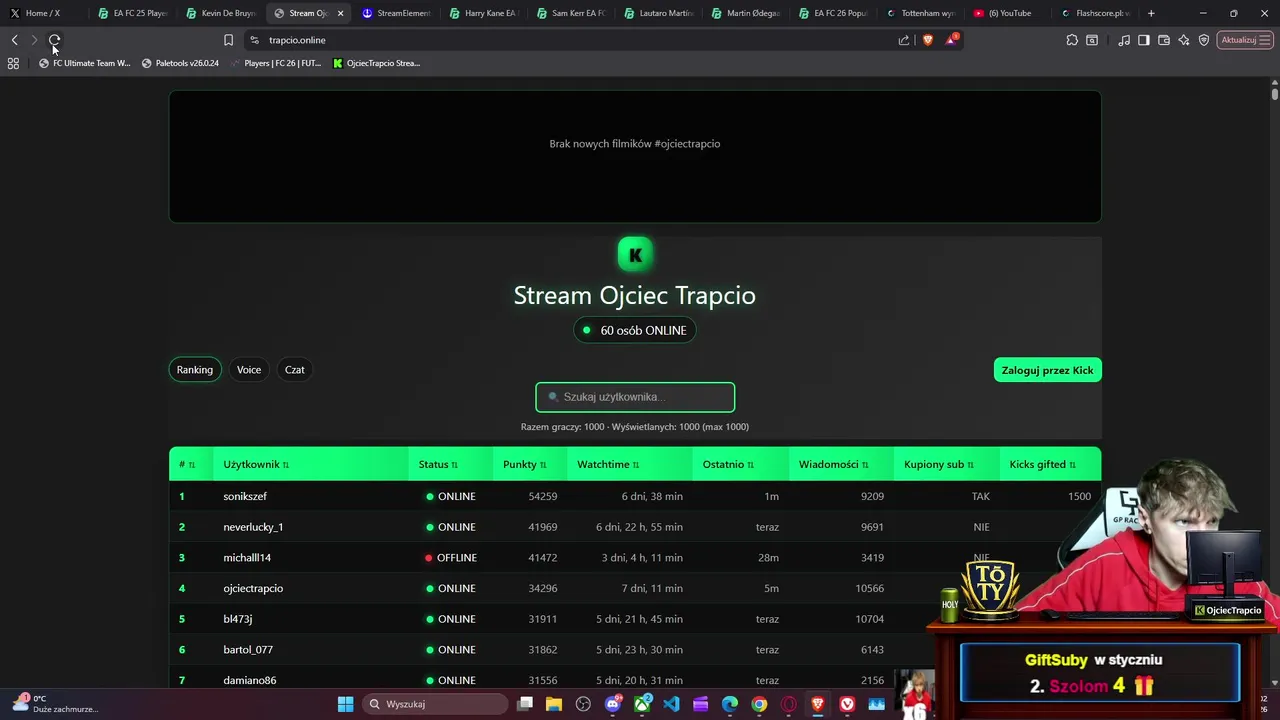Bookmark this page with the bookmark icon
The image size is (1280, 720).
[228, 40]
